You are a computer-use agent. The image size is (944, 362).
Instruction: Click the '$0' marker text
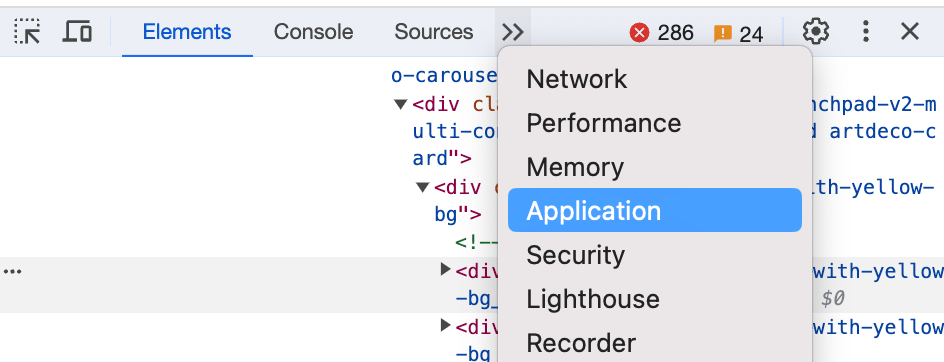coord(833,298)
